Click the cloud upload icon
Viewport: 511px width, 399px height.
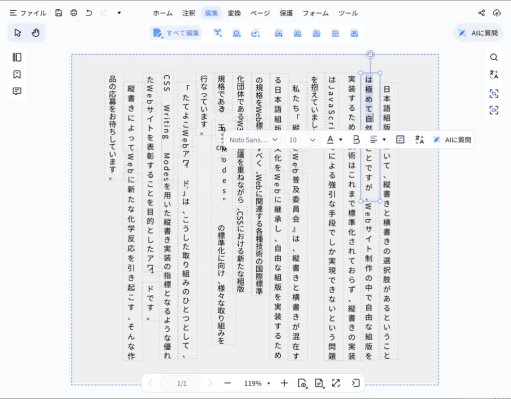(497, 13)
